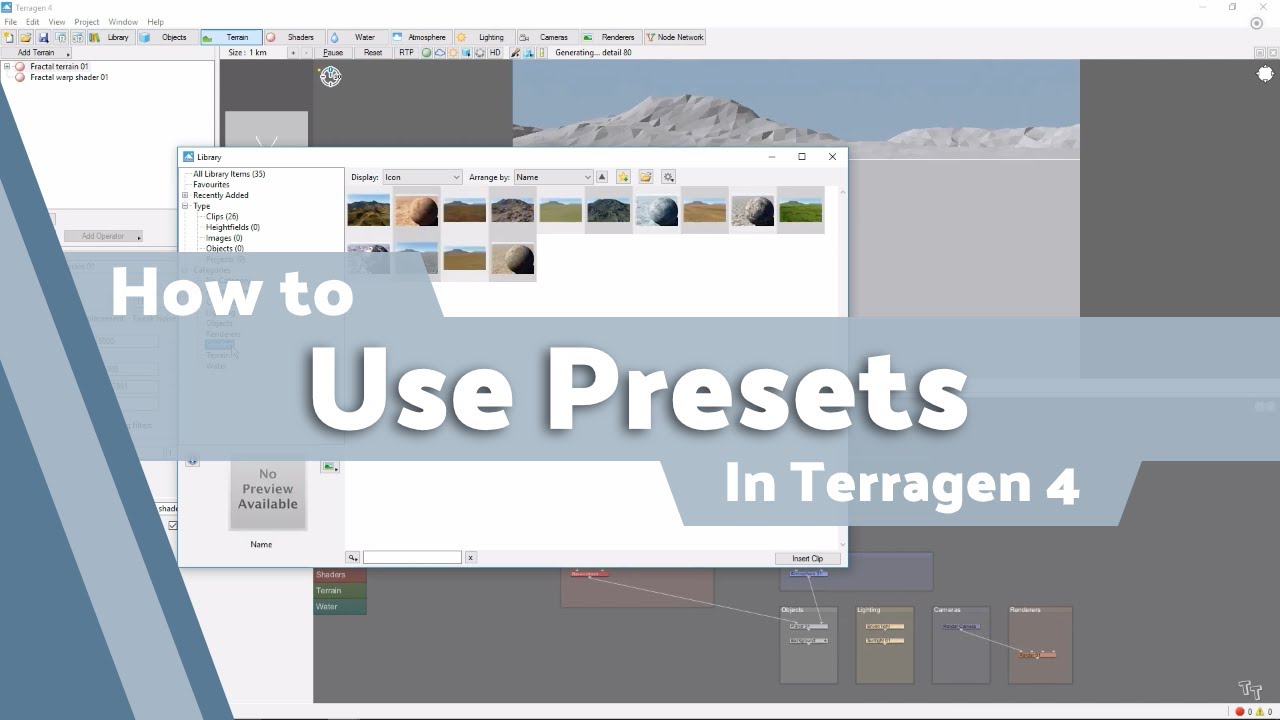Click the Save project floppy icon
The height and width of the screenshot is (720, 1280).
tap(43, 37)
